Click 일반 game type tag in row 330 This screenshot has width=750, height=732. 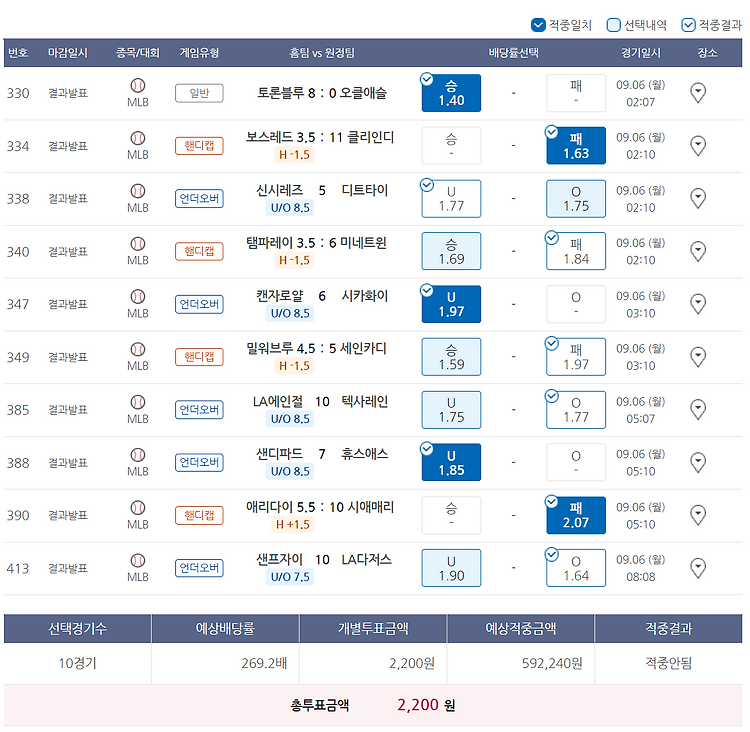tap(199, 93)
